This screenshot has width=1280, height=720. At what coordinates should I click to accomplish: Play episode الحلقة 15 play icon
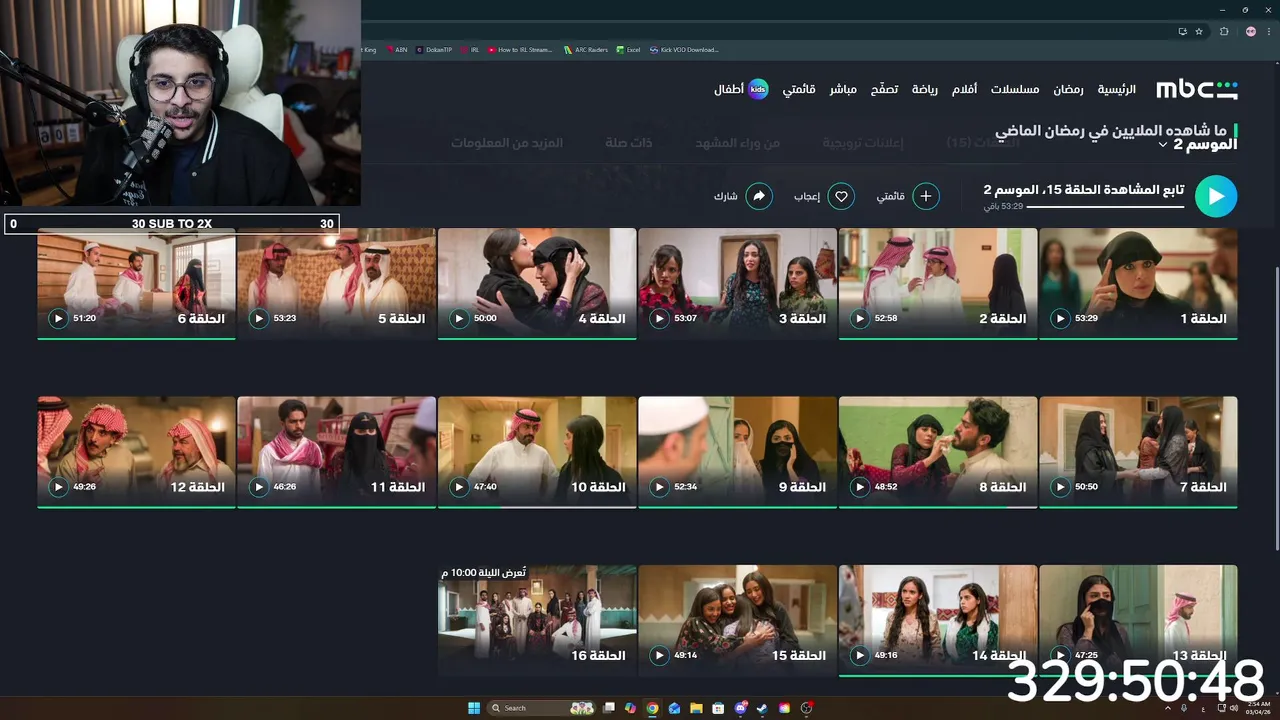coord(659,656)
